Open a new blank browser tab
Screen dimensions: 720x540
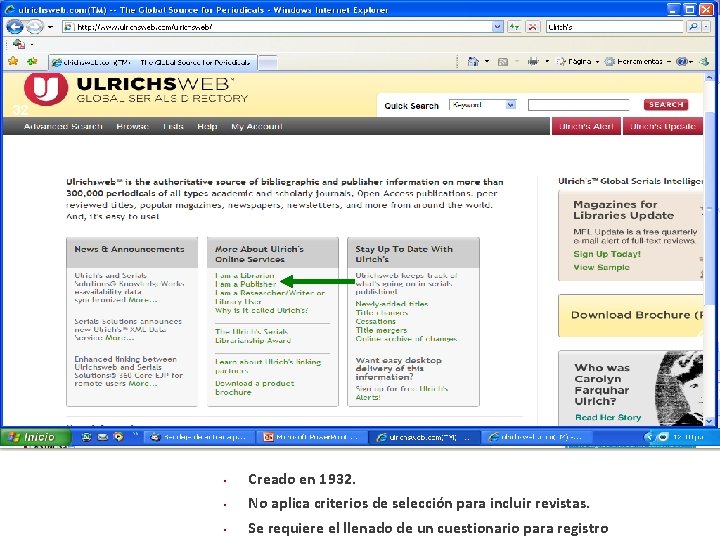[x=268, y=63]
